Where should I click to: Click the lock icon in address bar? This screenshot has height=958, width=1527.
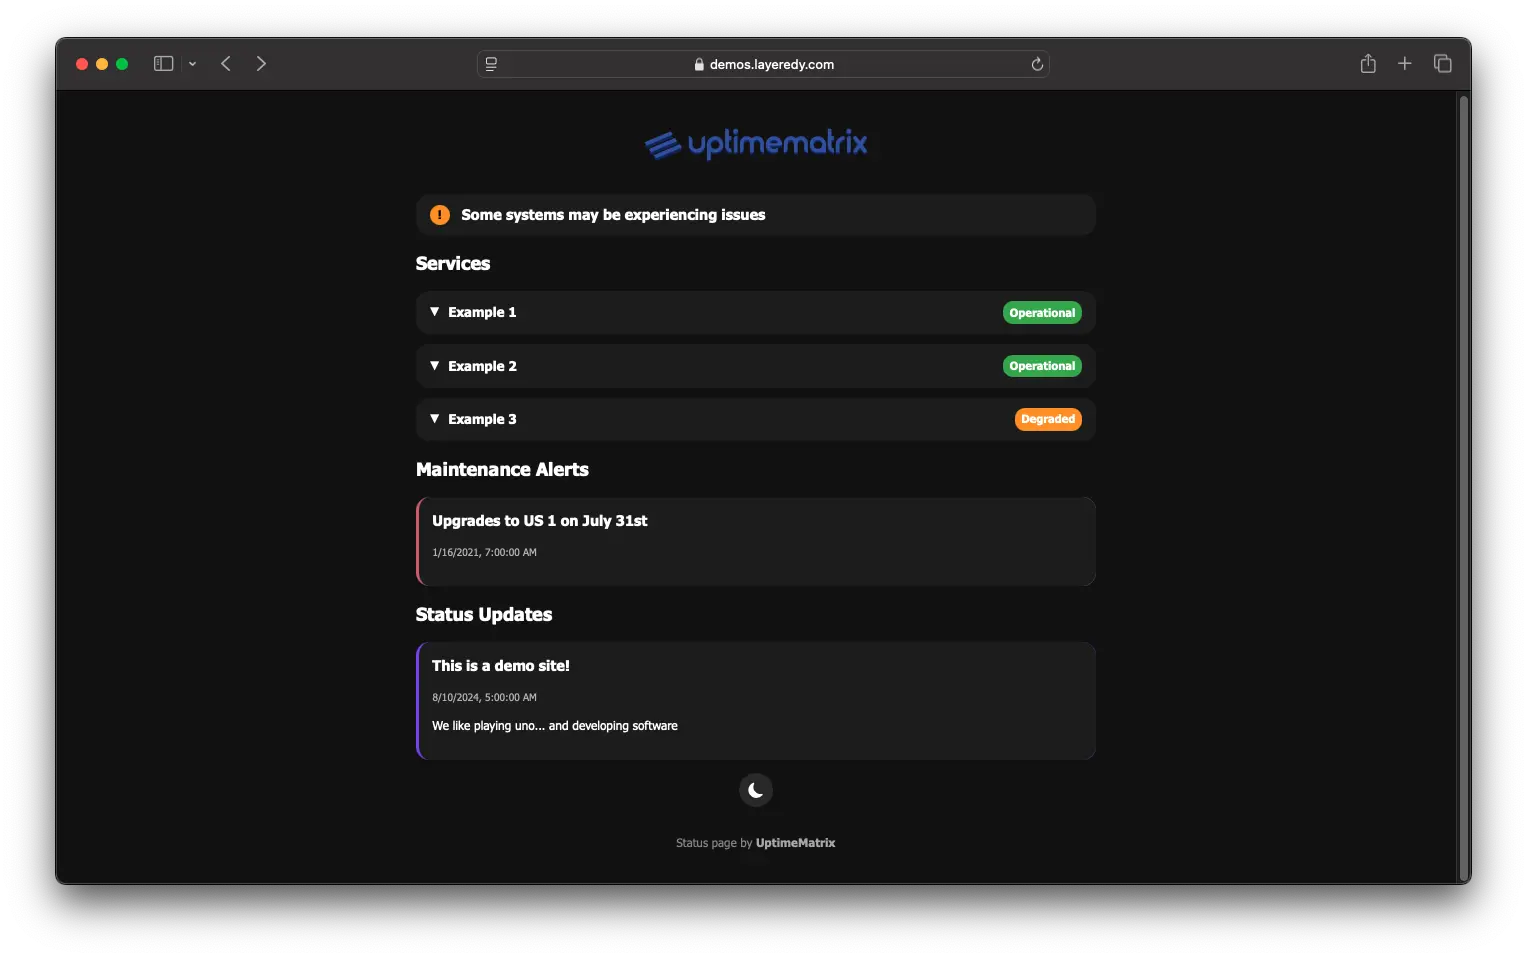point(699,64)
